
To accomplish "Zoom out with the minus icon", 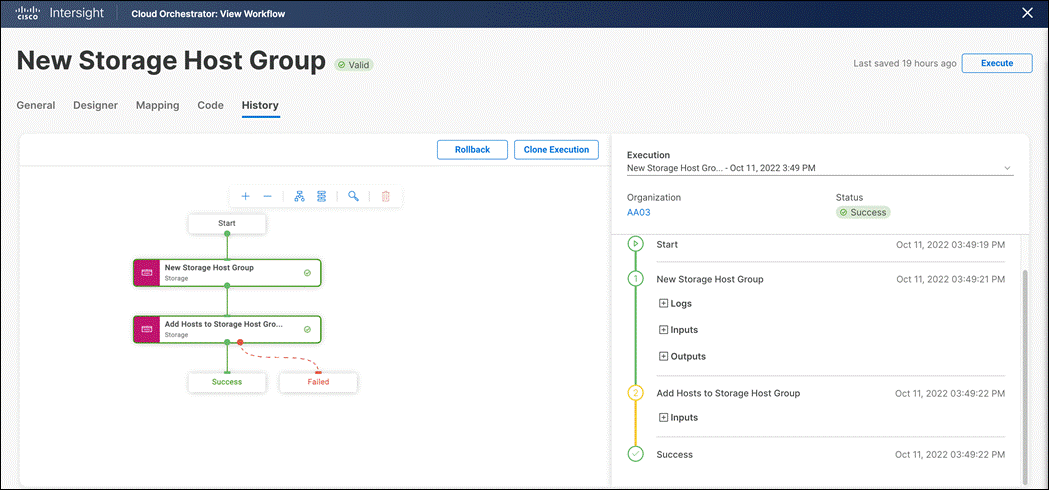I will click(x=268, y=197).
